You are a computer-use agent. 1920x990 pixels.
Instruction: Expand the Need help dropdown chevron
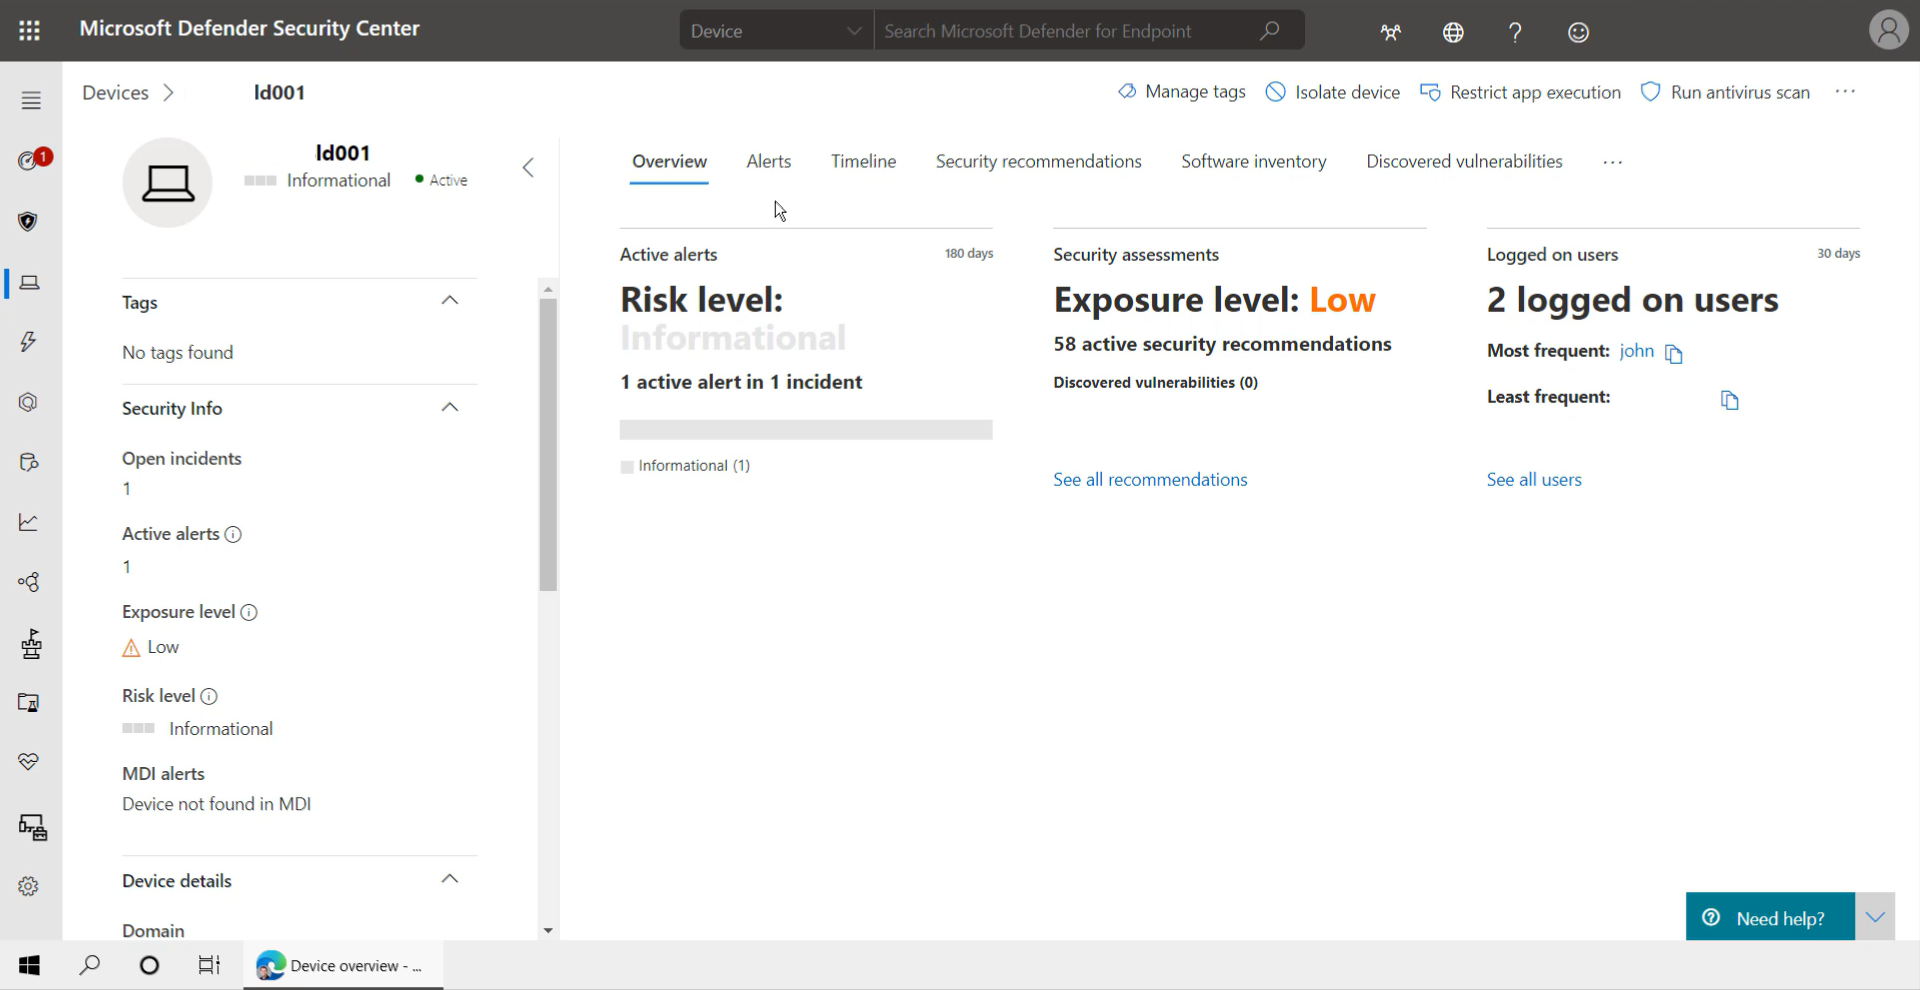(x=1876, y=917)
